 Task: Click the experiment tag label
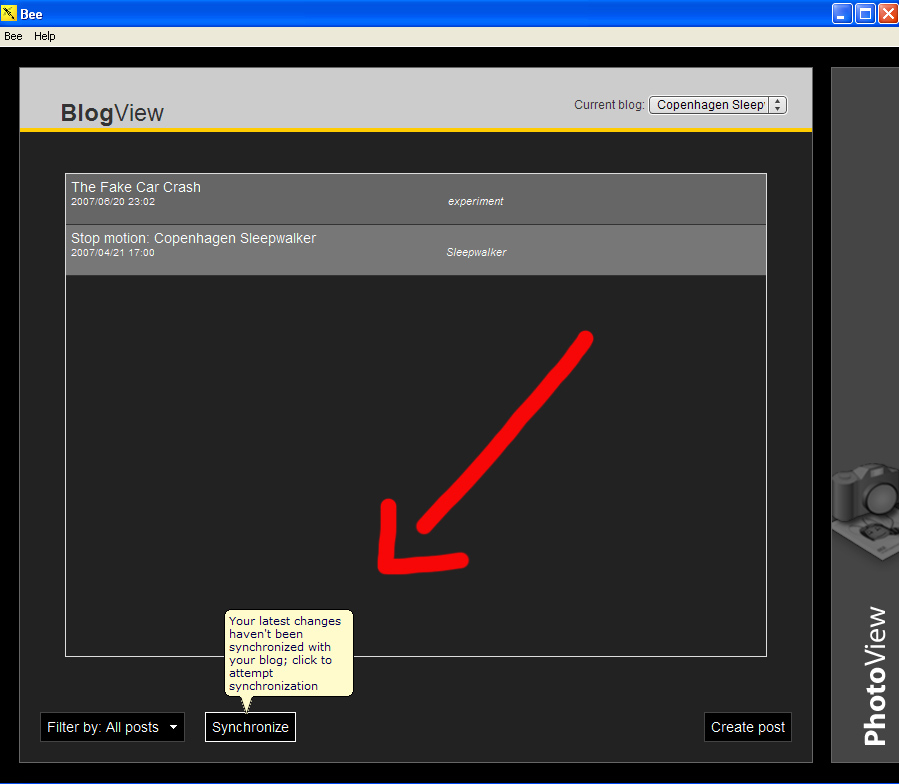click(476, 201)
